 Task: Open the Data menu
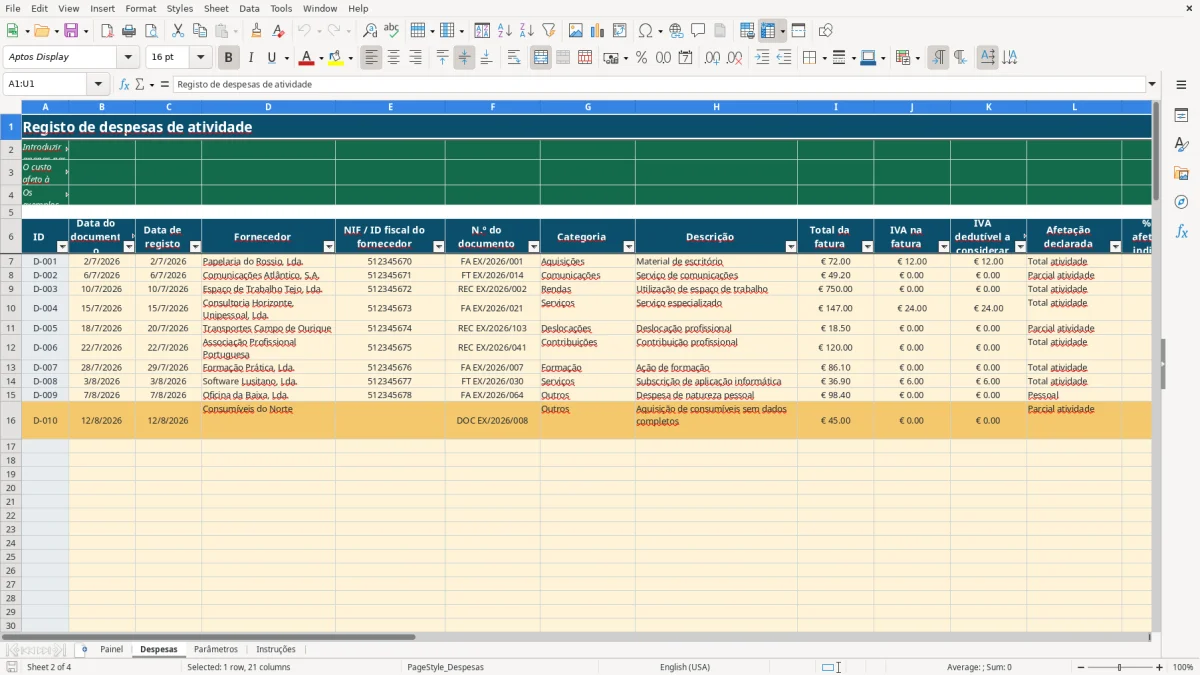click(x=249, y=8)
